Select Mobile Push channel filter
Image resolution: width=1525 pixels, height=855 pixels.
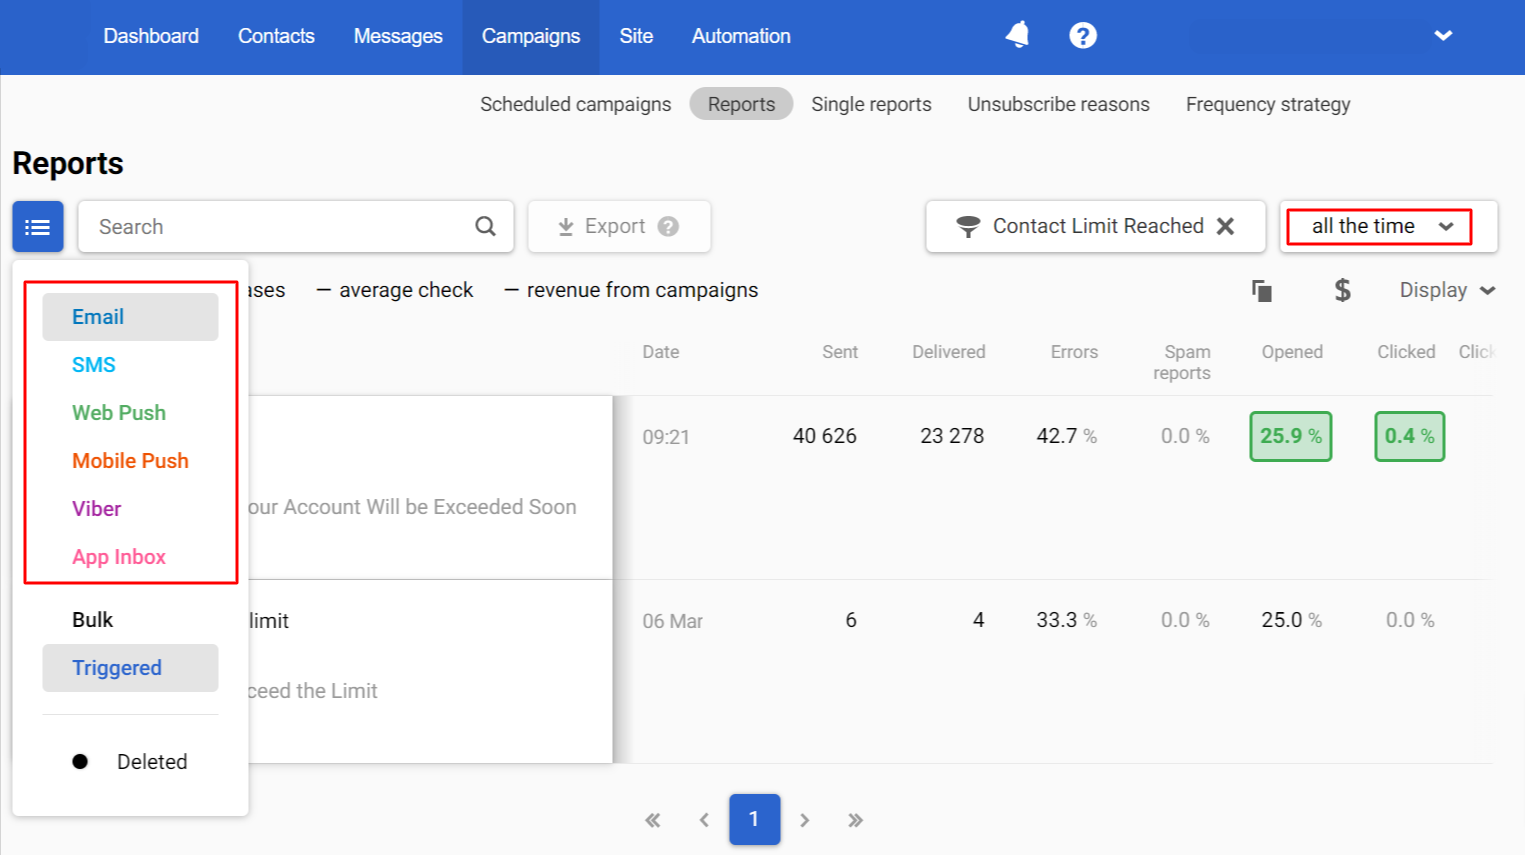[130, 461]
